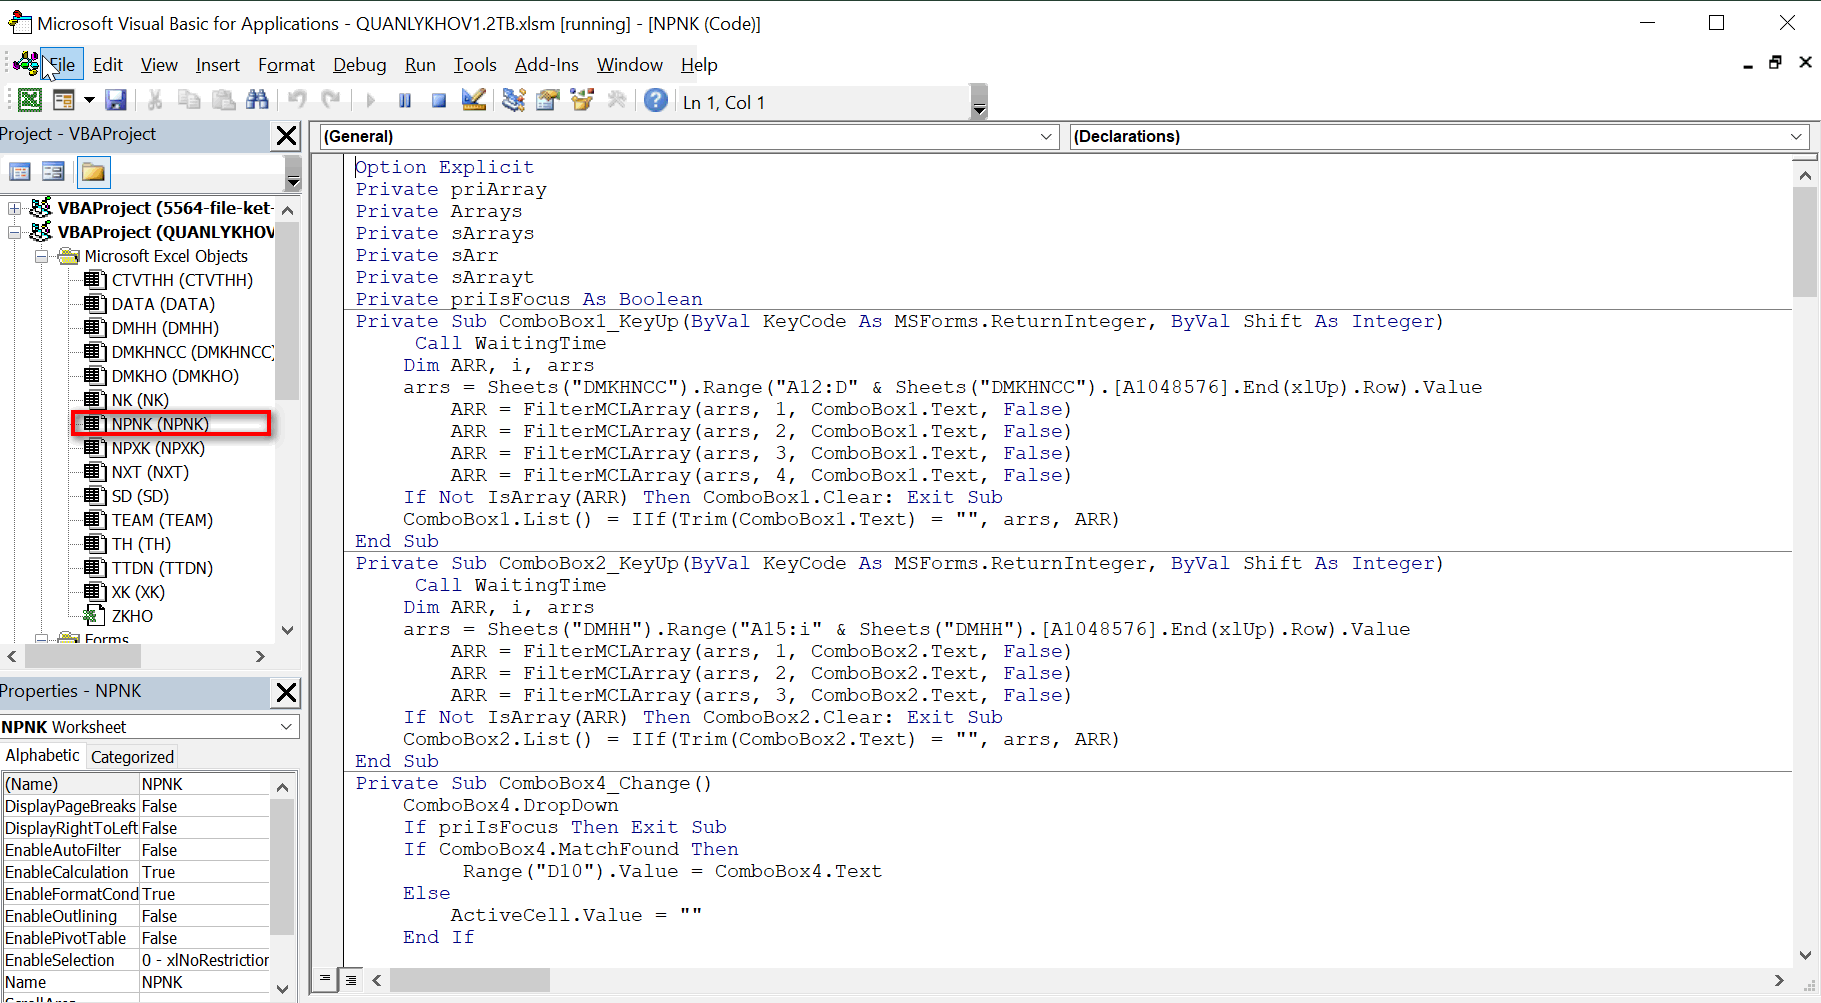Toggle Folders icon in Project pane
This screenshot has height=1003, width=1821.
(x=93, y=172)
